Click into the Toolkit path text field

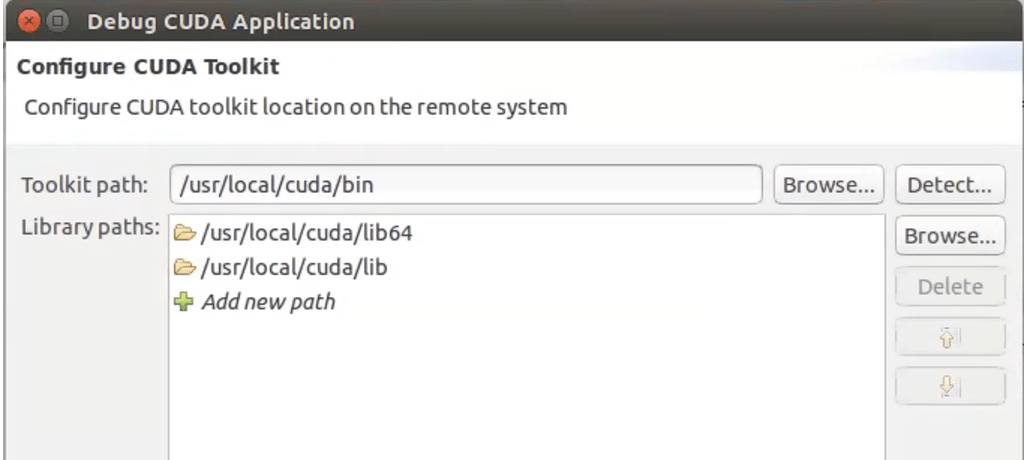pos(465,185)
